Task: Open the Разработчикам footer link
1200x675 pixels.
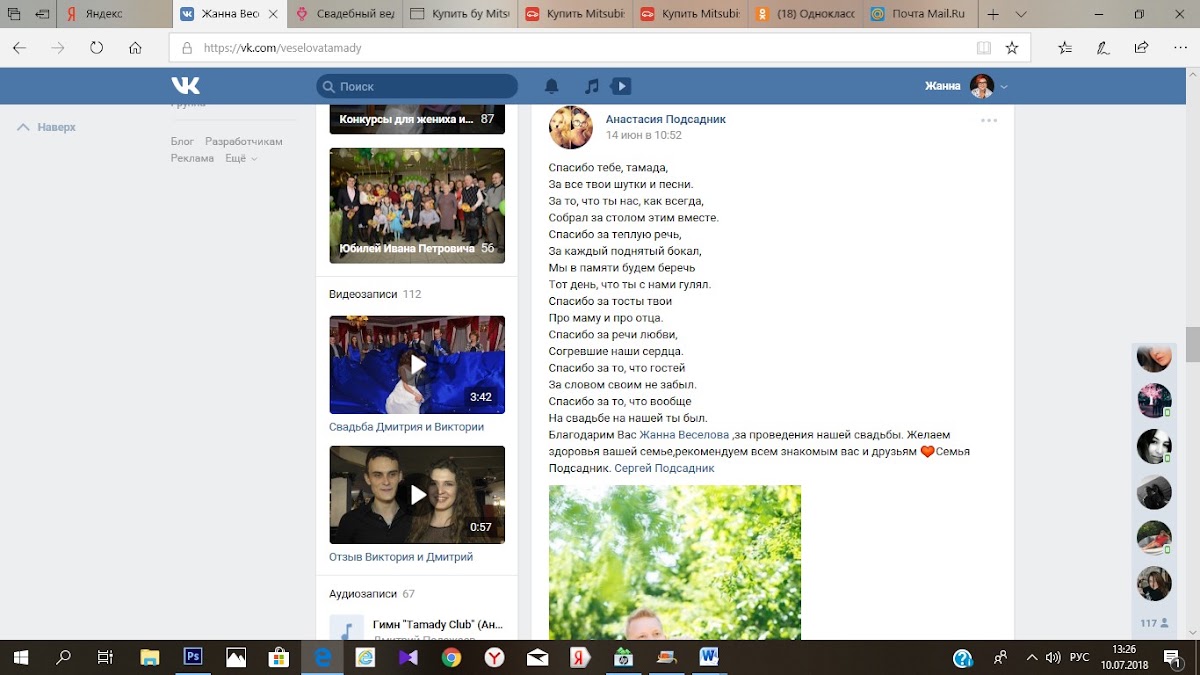Action: (x=244, y=142)
